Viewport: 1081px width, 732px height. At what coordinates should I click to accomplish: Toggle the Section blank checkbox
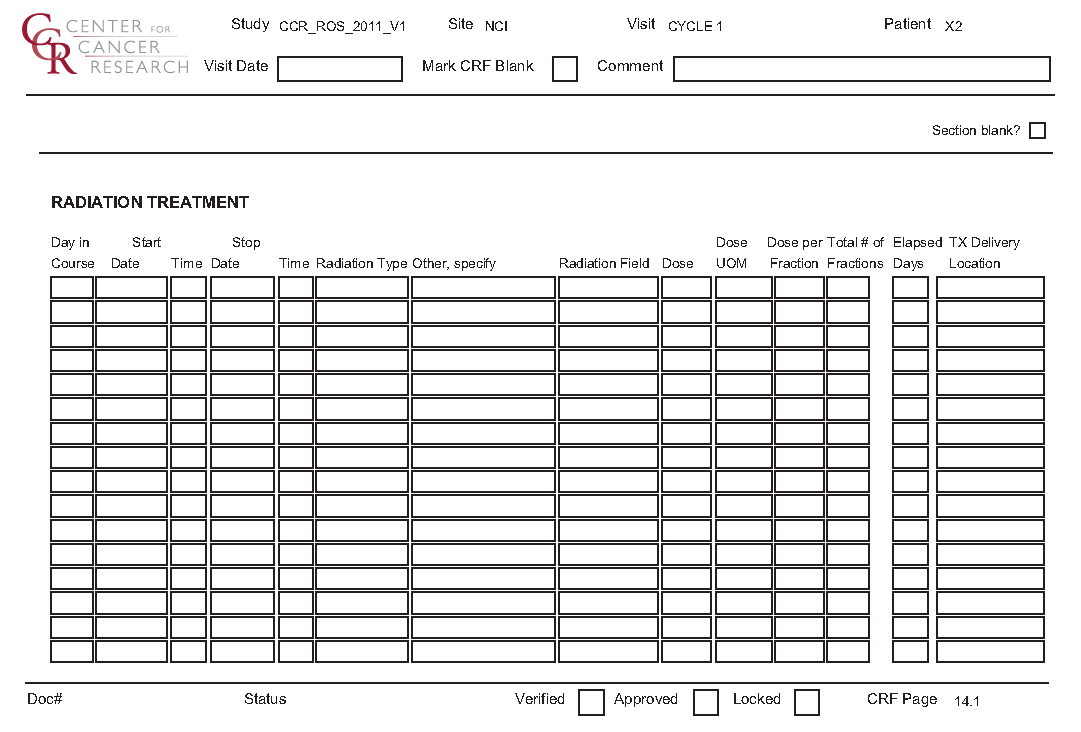click(x=1037, y=131)
